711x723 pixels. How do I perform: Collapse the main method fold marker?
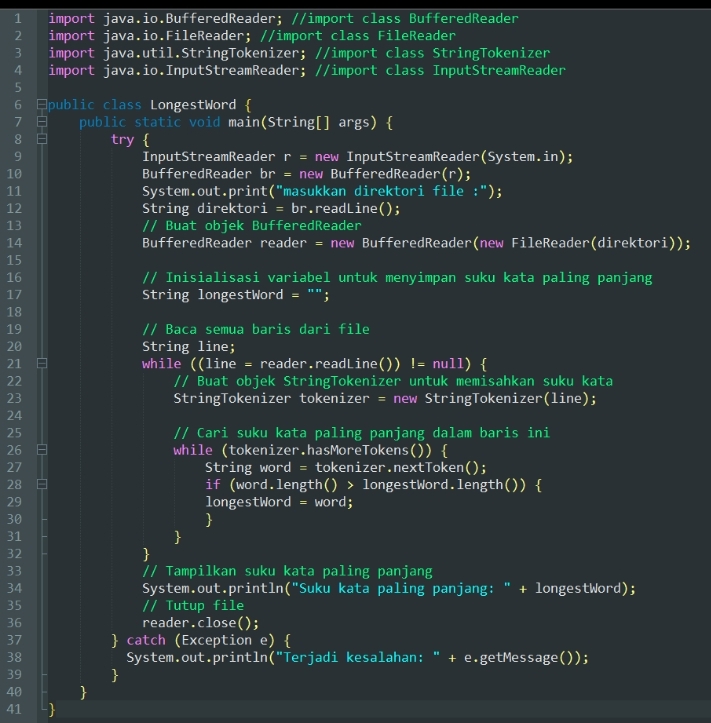tap(40, 122)
